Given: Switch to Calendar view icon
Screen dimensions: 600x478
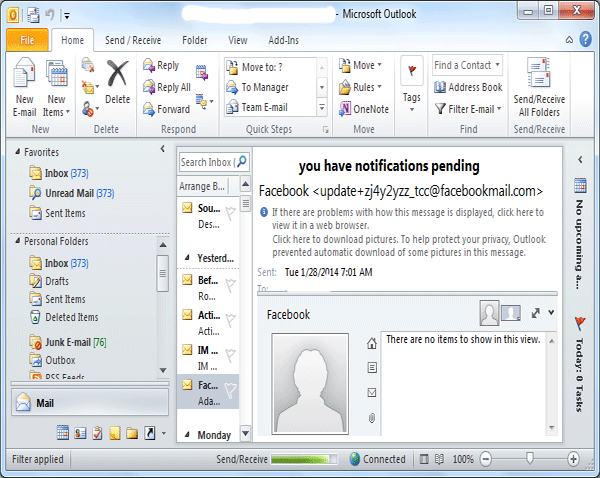Looking at the screenshot, I should pyautogui.click(x=63, y=433).
